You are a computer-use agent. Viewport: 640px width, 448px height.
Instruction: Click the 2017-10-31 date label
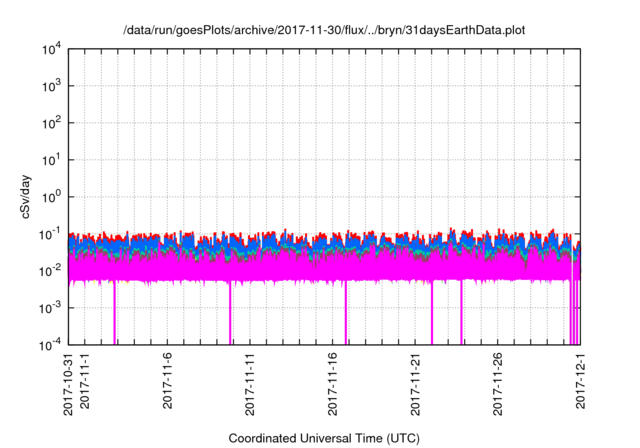[x=68, y=383]
